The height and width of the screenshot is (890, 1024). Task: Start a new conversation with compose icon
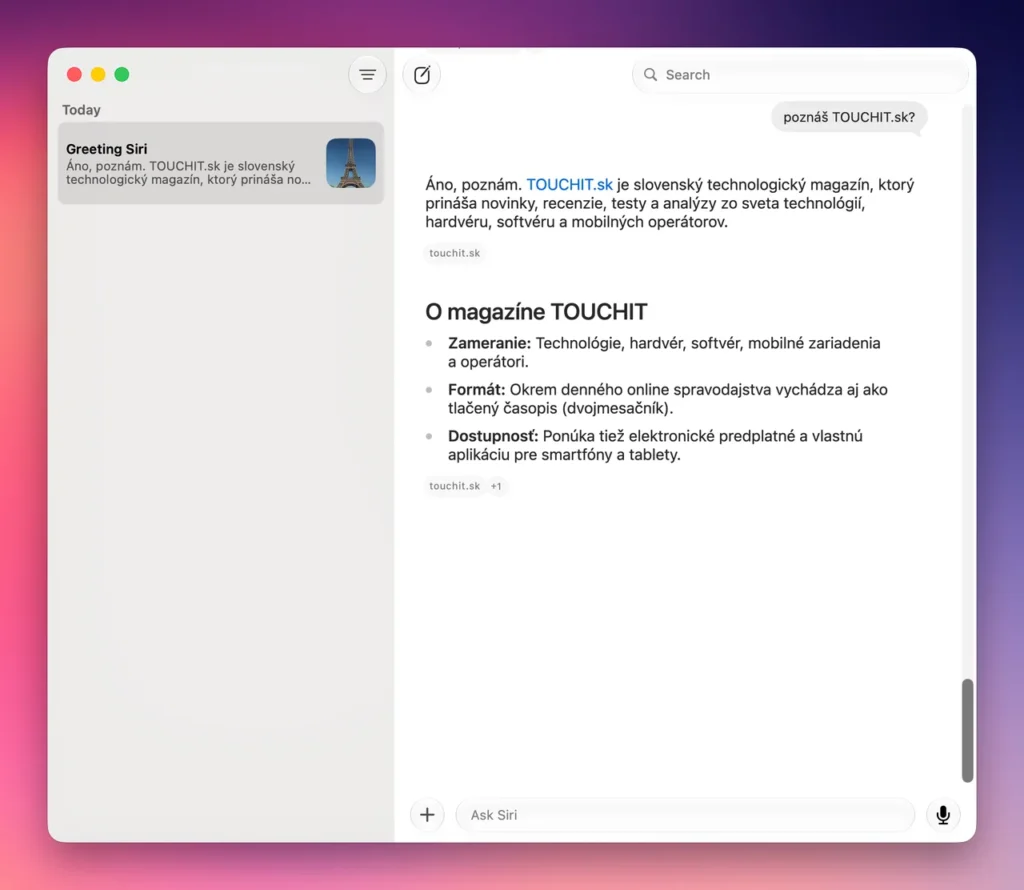pos(422,74)
